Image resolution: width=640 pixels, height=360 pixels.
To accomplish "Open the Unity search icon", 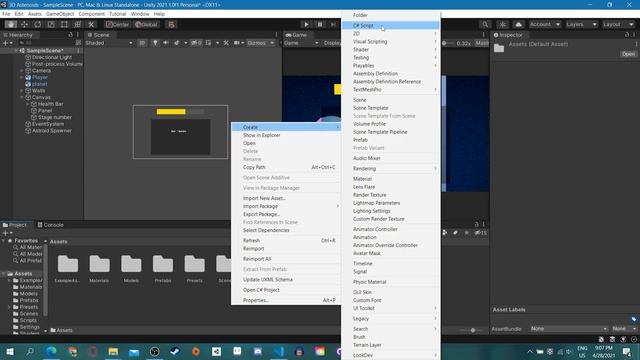I will pos(484,24).
